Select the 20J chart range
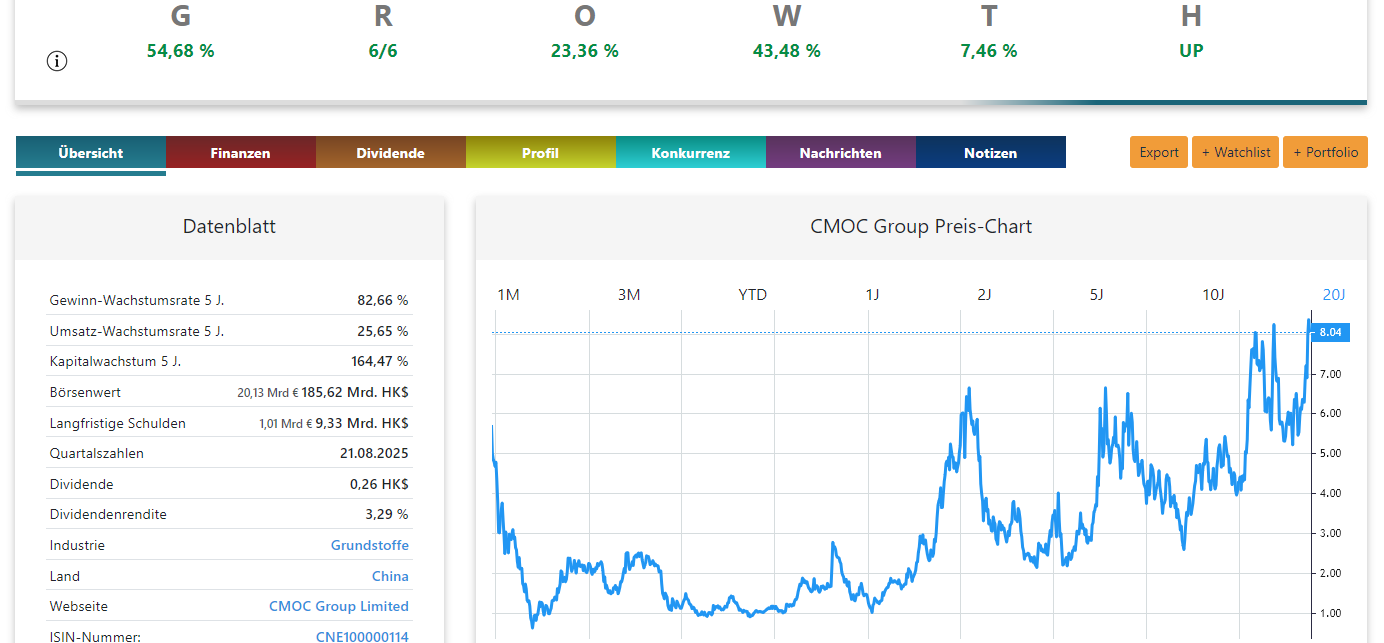The image size is (1384, 643). click(x=1334, y=294)
